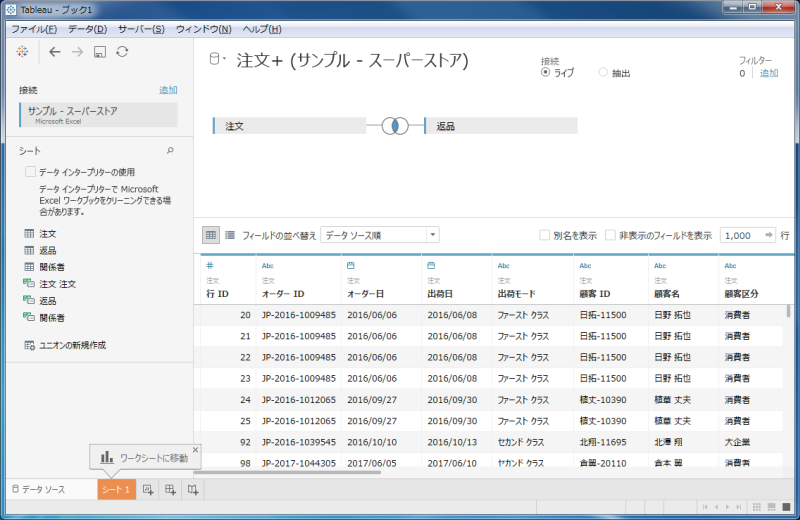Screen dimensions: 800x520
Task: Click the Abc type icon above 顧客名
Action: (660, 265)
